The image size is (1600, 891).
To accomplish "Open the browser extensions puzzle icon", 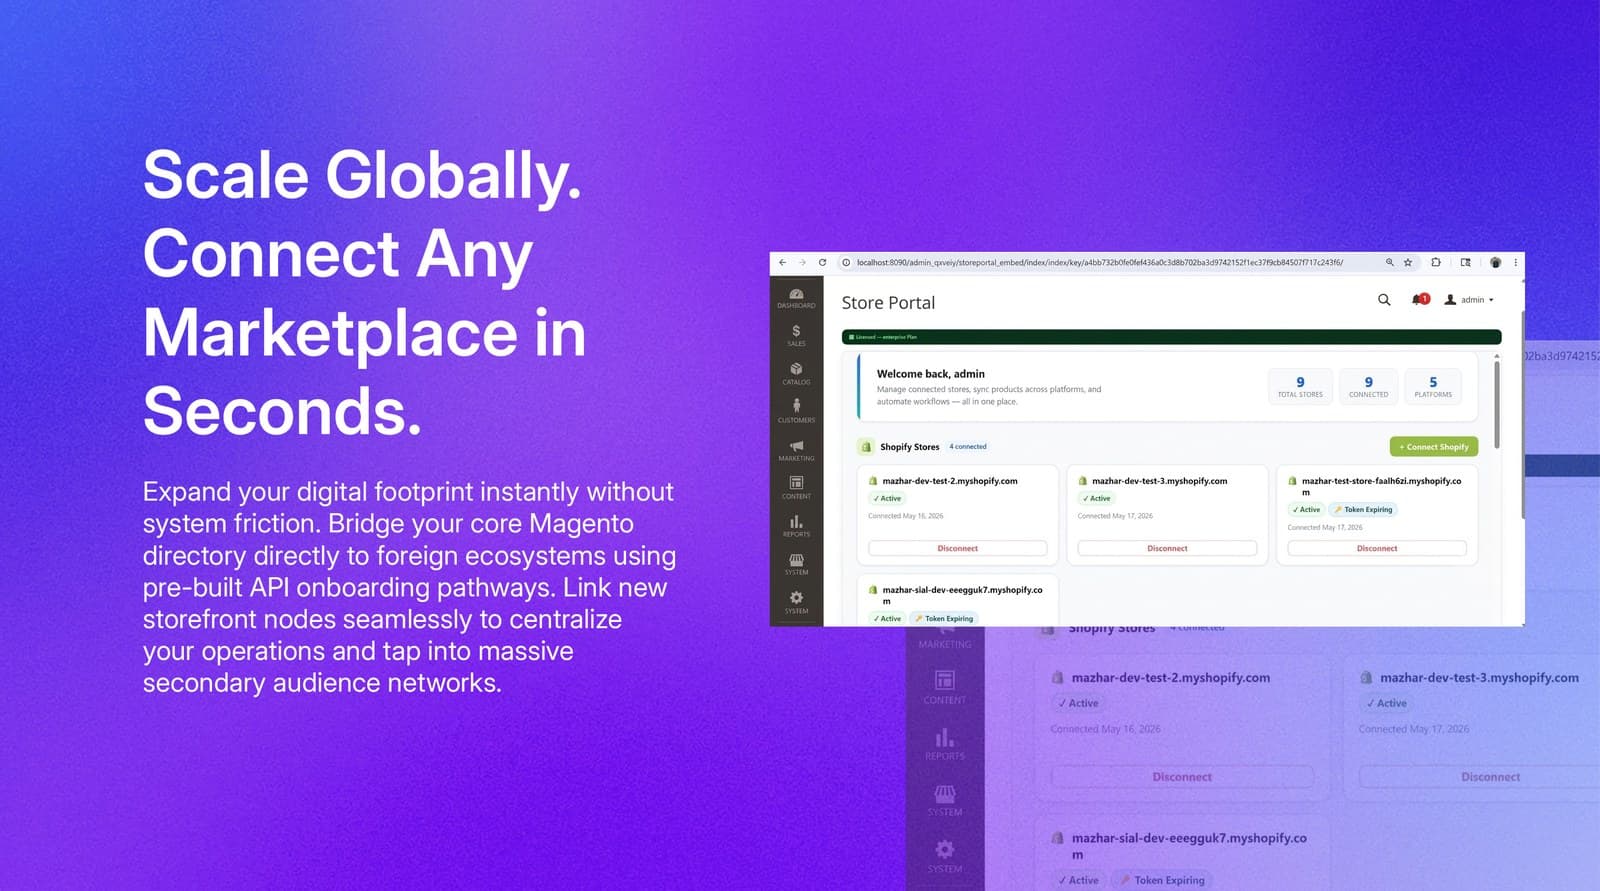I will [1436, 263].
